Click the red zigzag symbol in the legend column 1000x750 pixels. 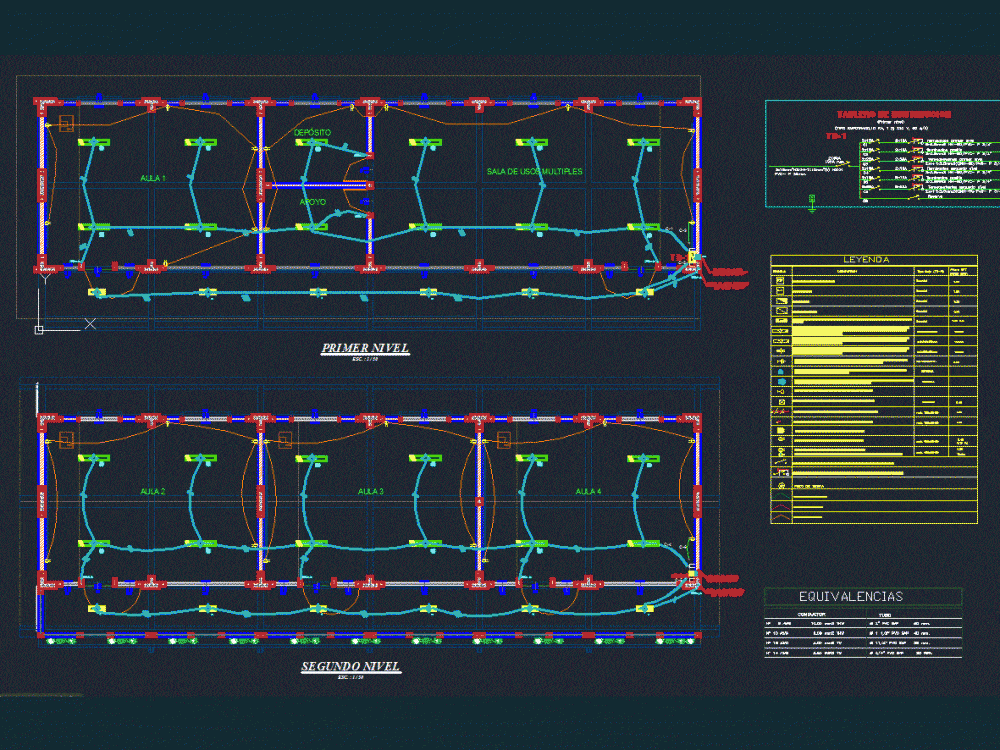[x=780, y=411]
